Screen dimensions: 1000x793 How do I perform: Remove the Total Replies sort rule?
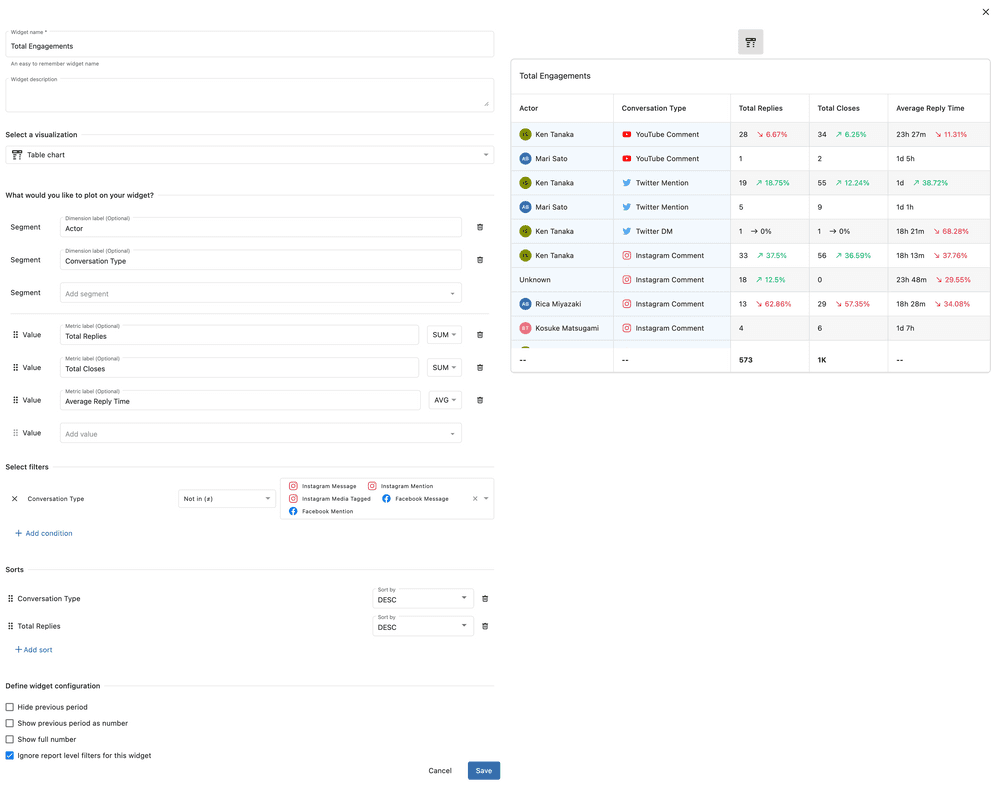[x=485, y=626]
